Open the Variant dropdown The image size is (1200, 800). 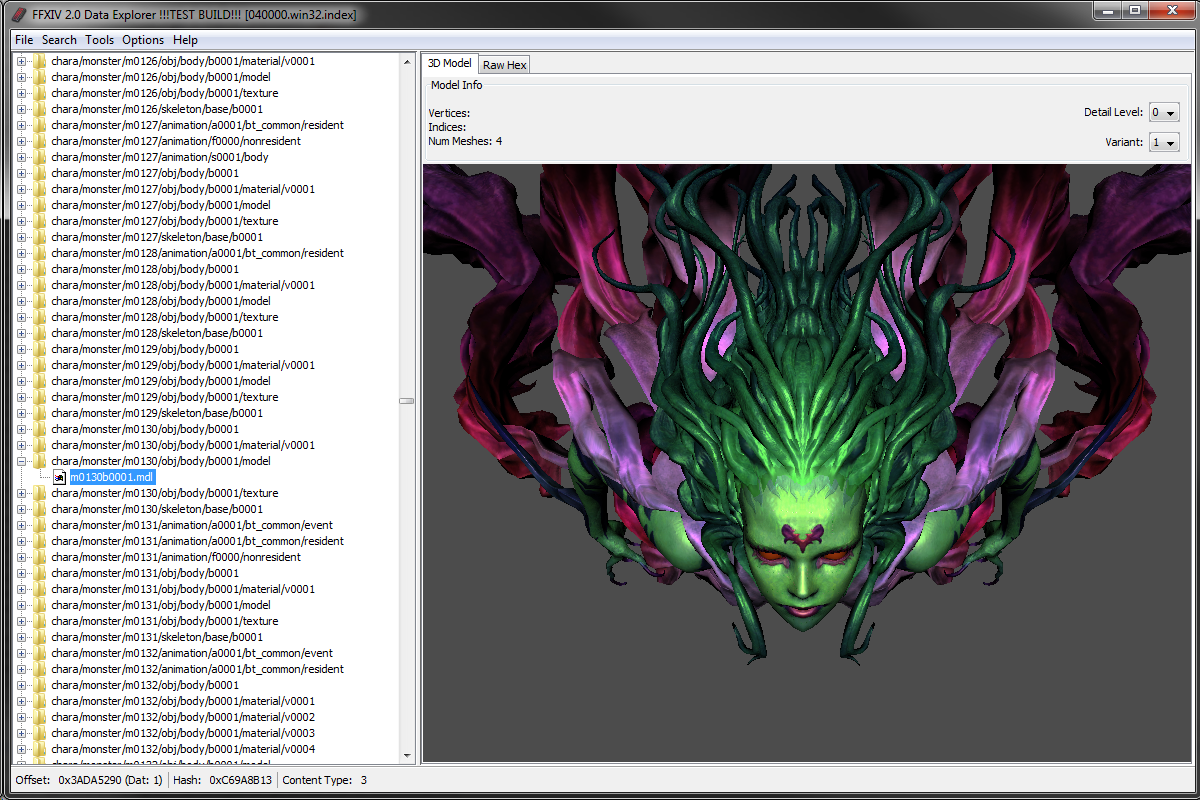click(1164, 142)
